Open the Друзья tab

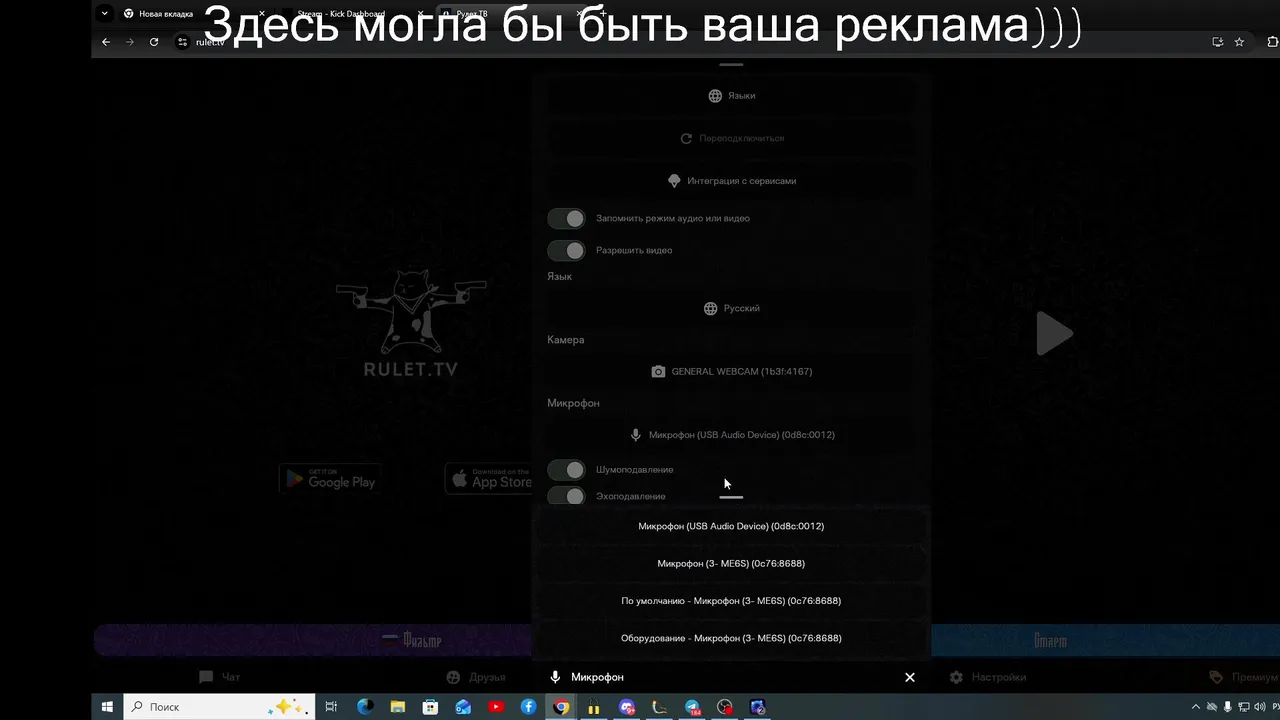(x=476, y=677)
